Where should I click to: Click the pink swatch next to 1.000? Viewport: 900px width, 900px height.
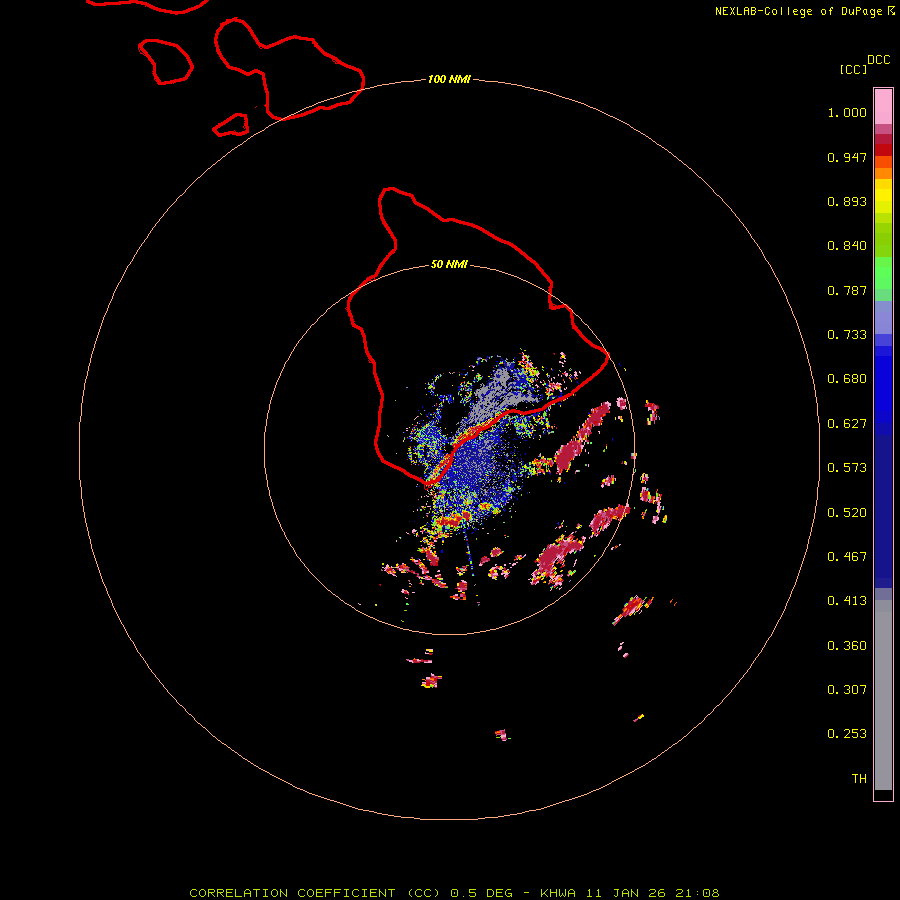click(883, 107)
